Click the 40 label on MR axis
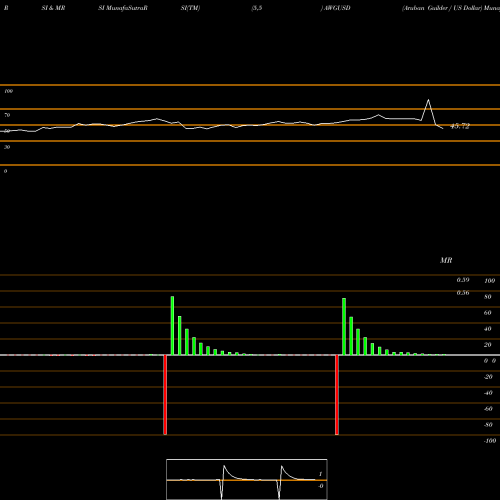500x500 pixels. pos(488,329)
